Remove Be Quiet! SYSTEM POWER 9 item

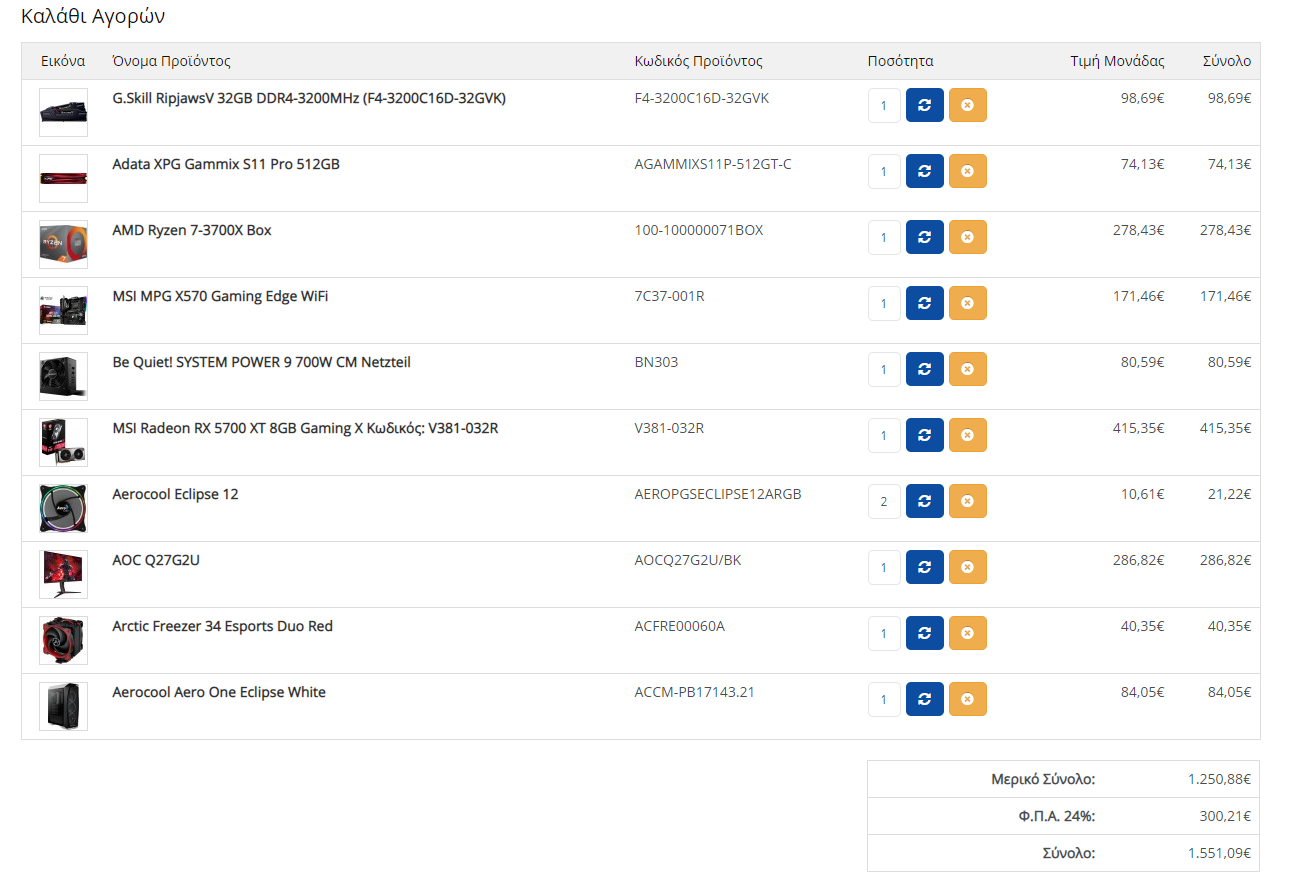coord(968,369)
